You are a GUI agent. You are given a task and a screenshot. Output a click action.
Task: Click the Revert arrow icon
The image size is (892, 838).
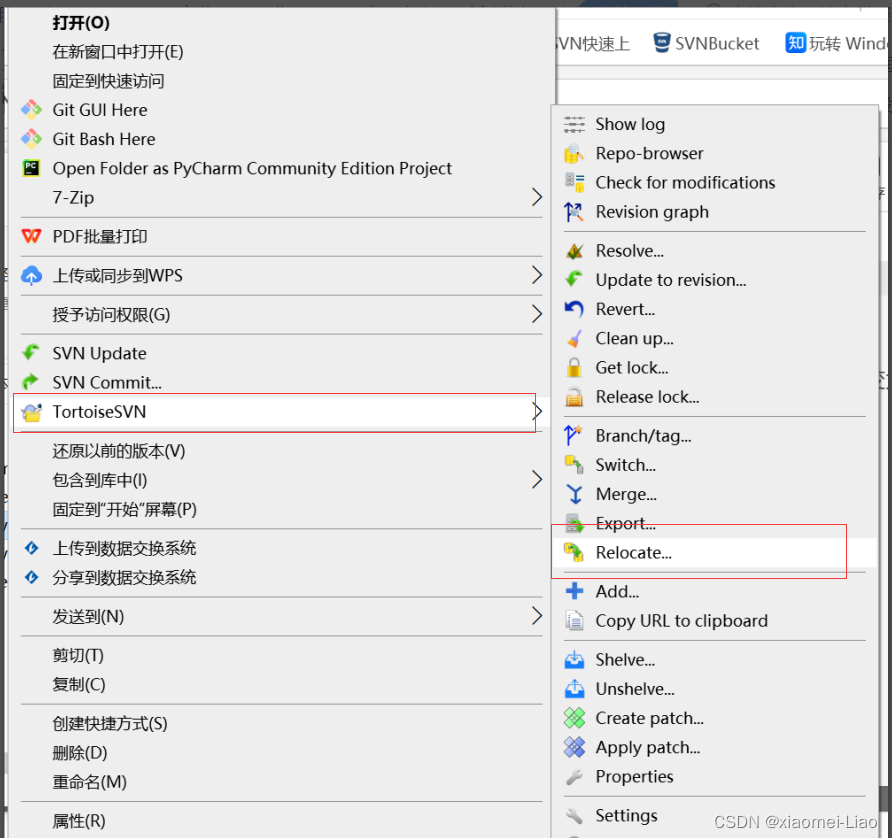click(574, 309)
